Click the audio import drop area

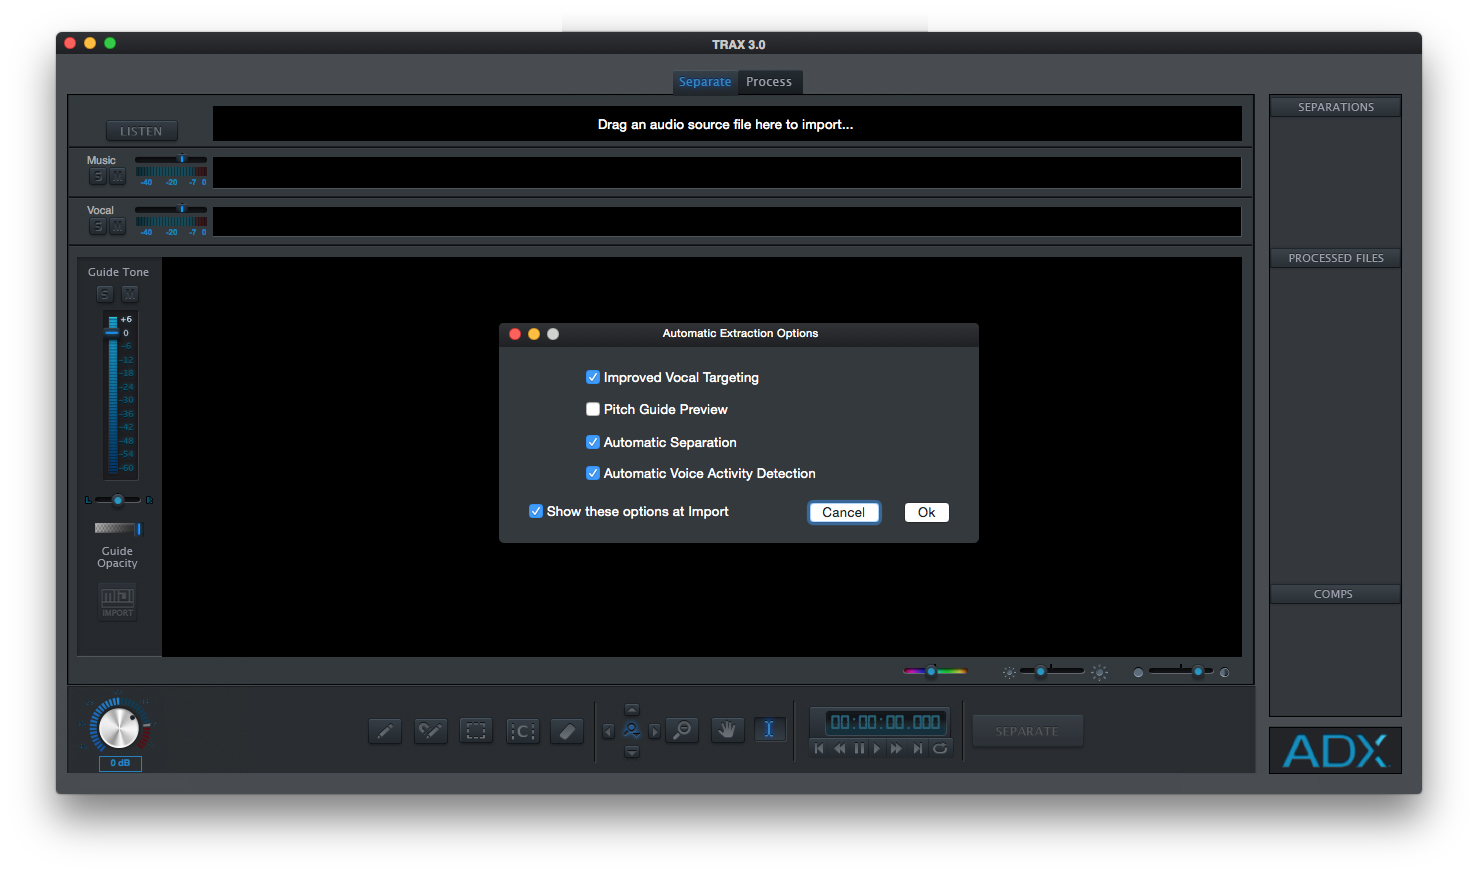click(727, 124)
